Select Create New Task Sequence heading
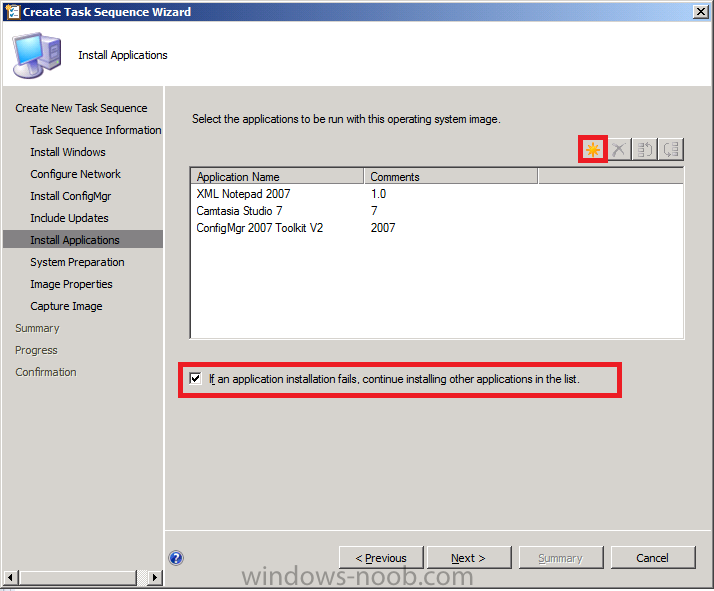Image resolution: width=714 pixels, height=591 pixels. click(x=81, y=108)
